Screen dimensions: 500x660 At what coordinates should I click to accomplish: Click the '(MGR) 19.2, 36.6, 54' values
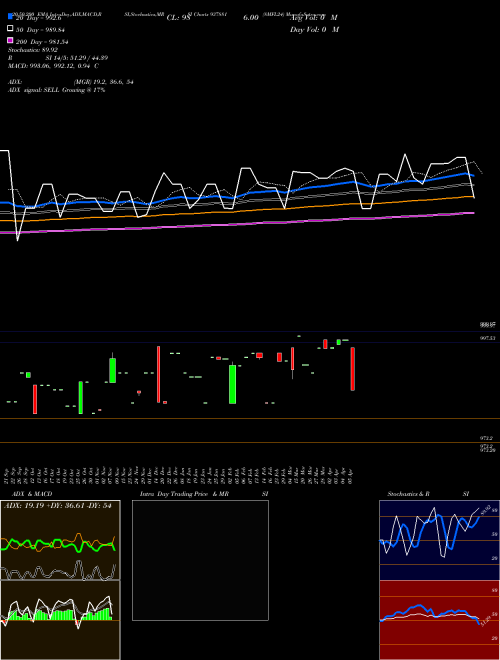(104, 82)
